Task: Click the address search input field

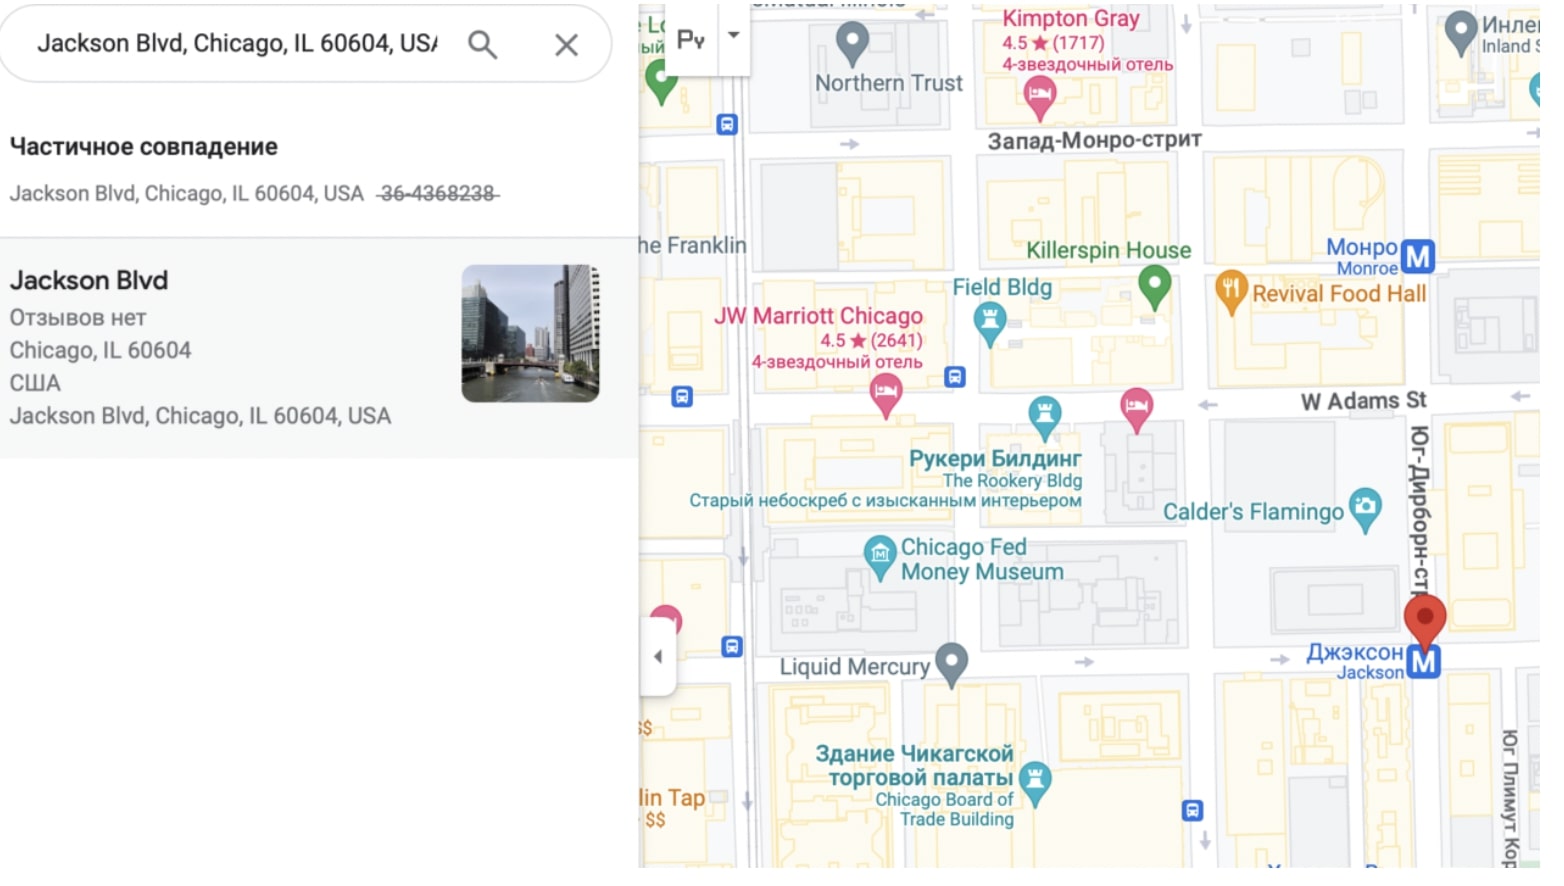Action: [x=237, y=43]
